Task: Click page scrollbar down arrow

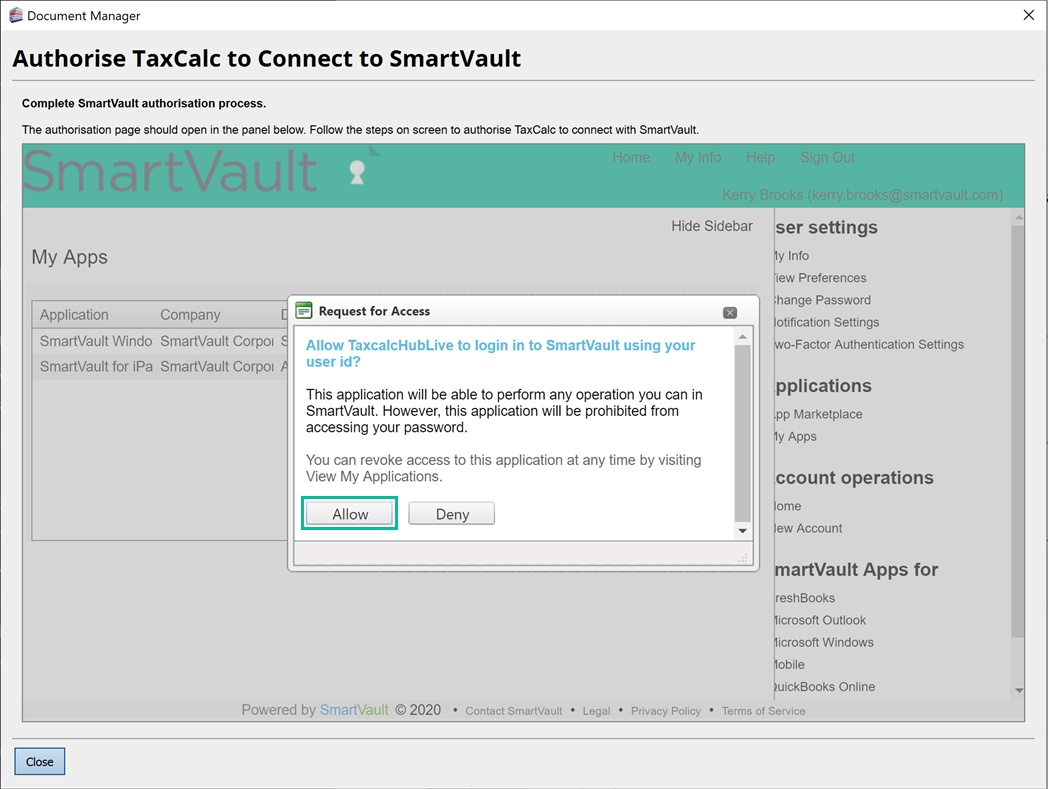Action: coord(1019,690)
